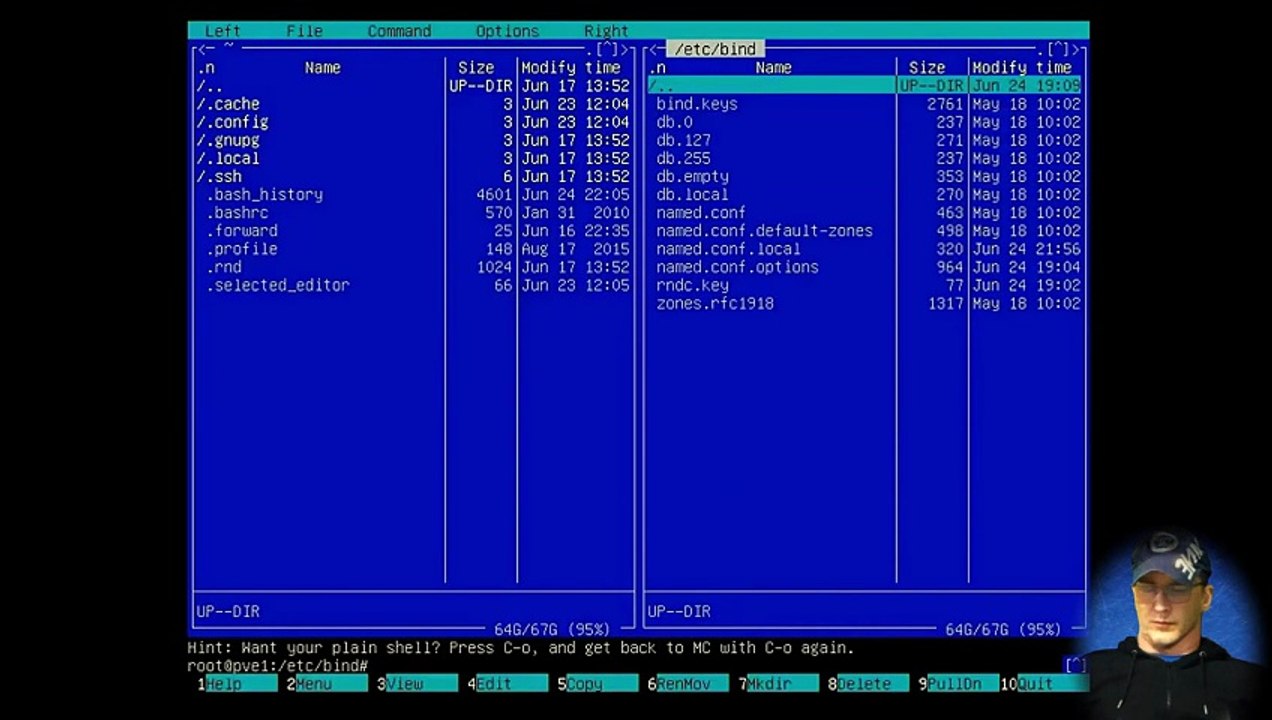Click the left panel history back arrow

200,49
